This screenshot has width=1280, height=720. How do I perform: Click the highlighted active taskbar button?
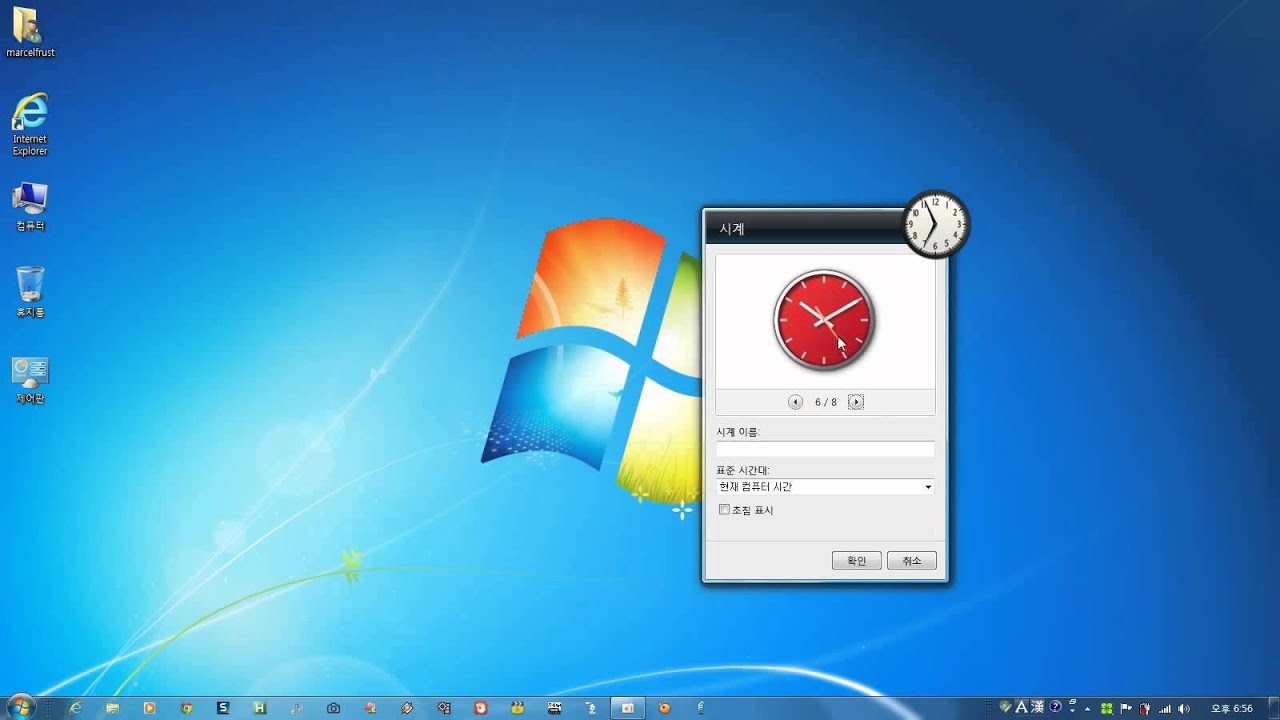[628, 708]
